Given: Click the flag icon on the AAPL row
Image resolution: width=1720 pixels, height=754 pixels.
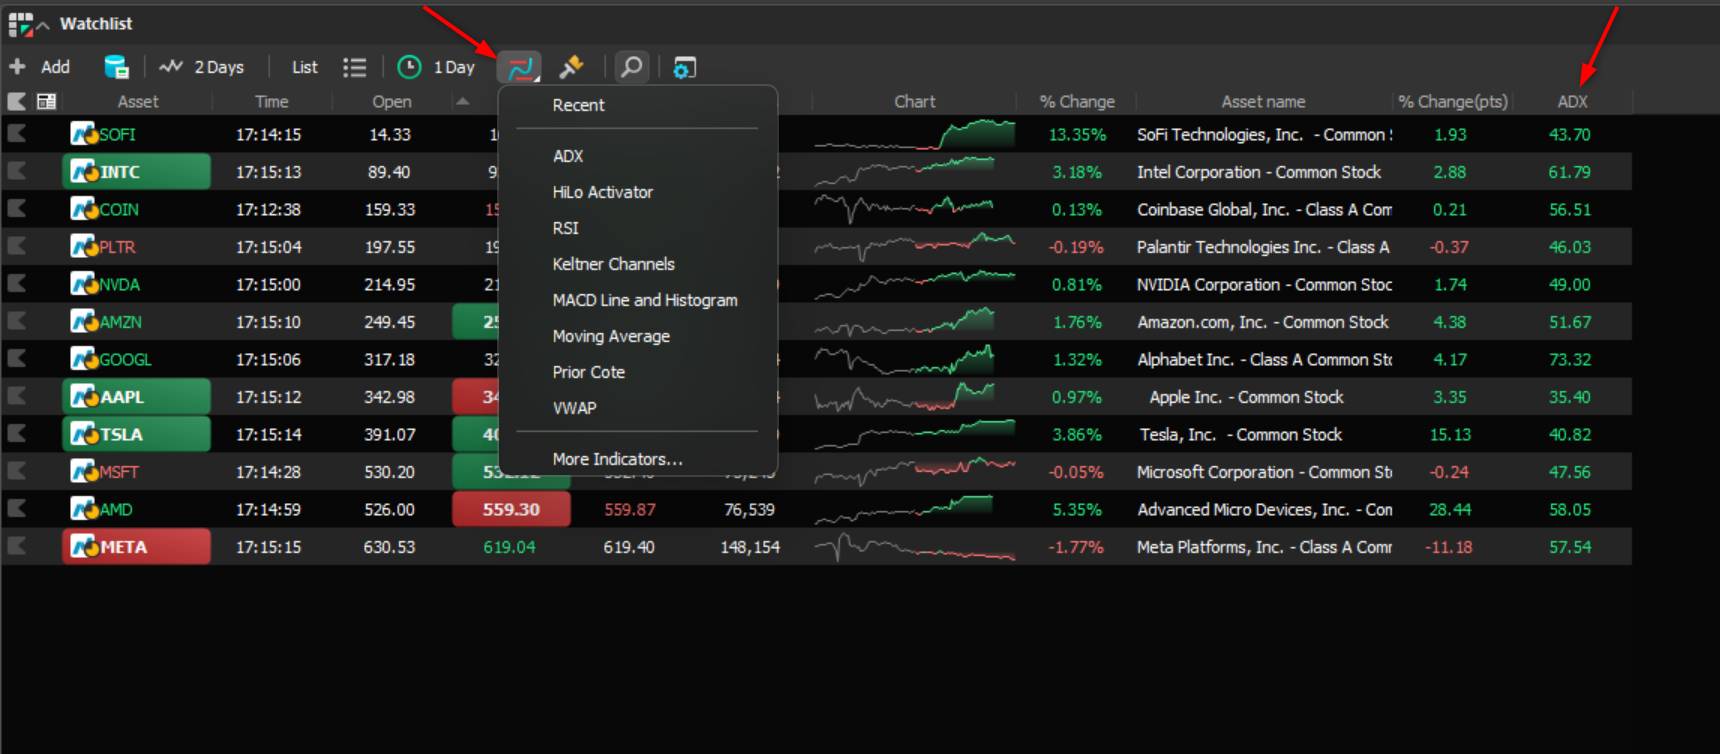Looking at the screenshot, I should click(x=17, y=396).
